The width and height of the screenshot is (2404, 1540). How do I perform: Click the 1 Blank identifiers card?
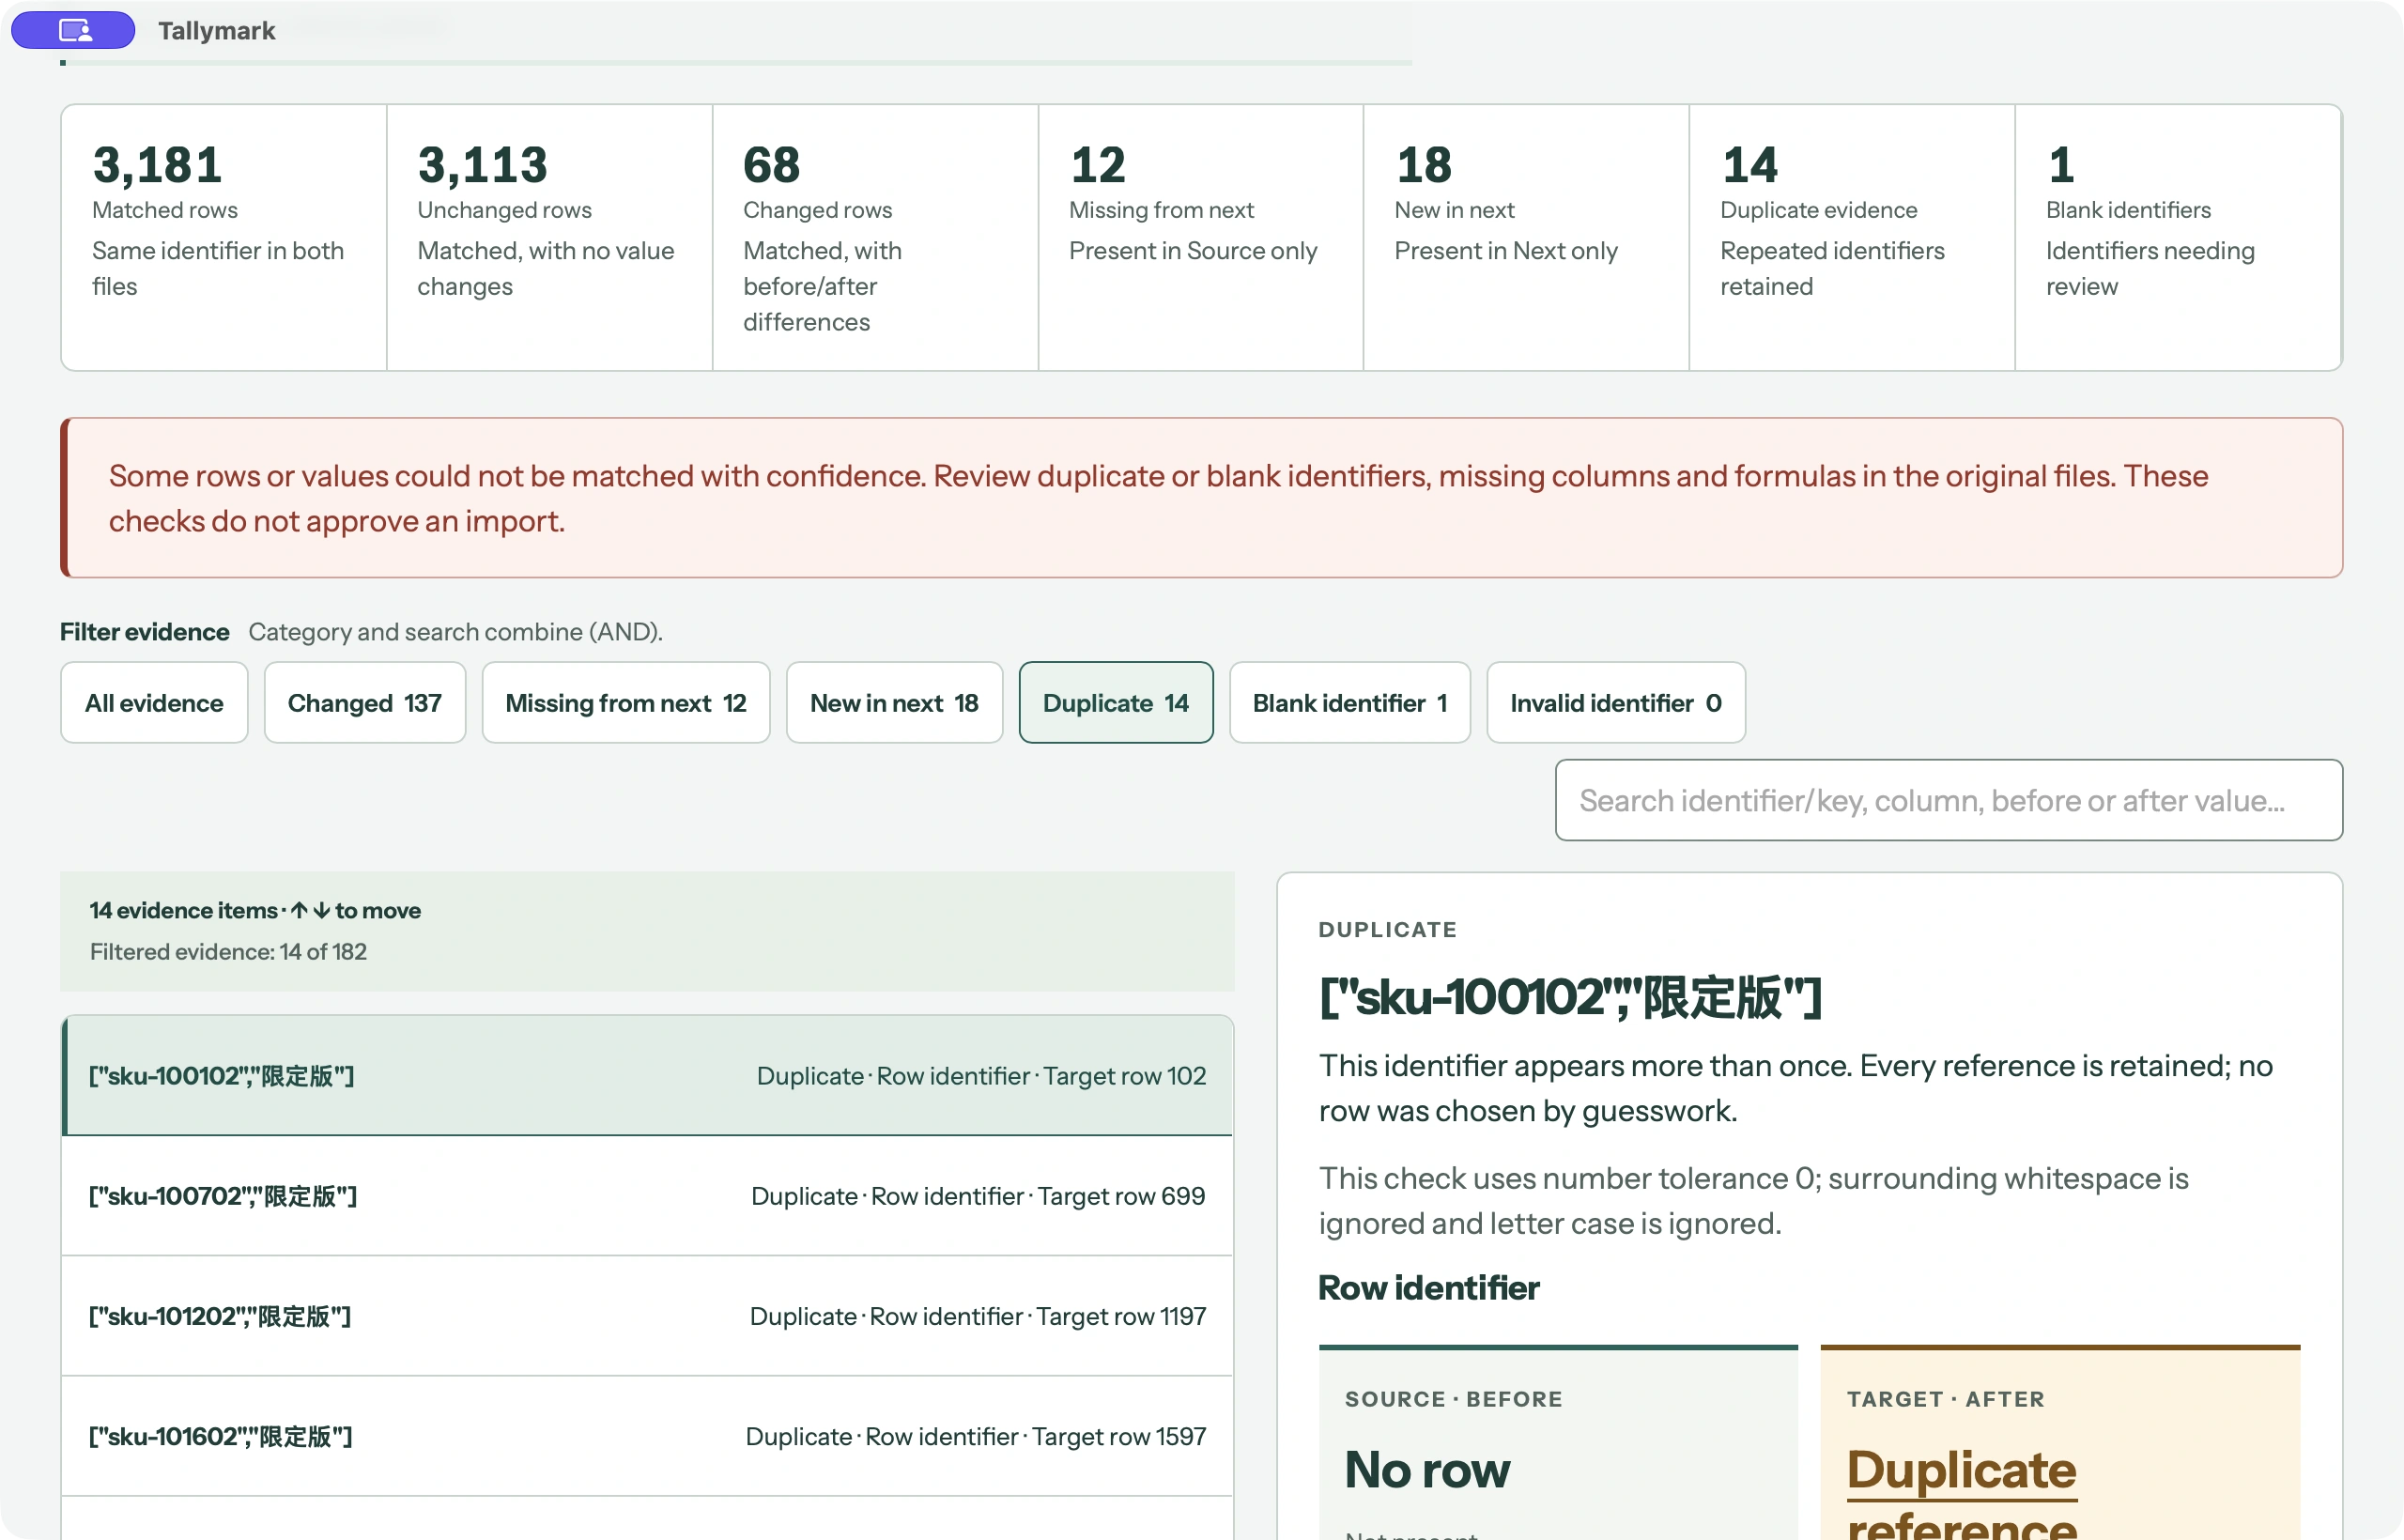[2178, 238]
